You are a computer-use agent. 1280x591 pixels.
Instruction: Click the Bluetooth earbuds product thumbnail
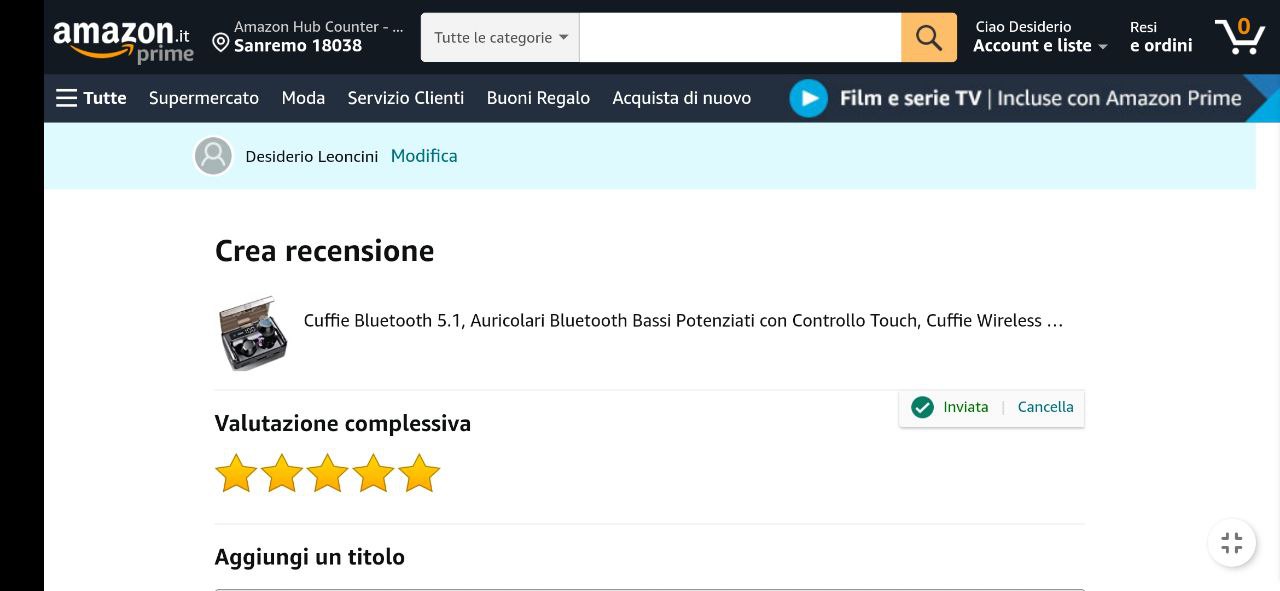click(253, 333)
